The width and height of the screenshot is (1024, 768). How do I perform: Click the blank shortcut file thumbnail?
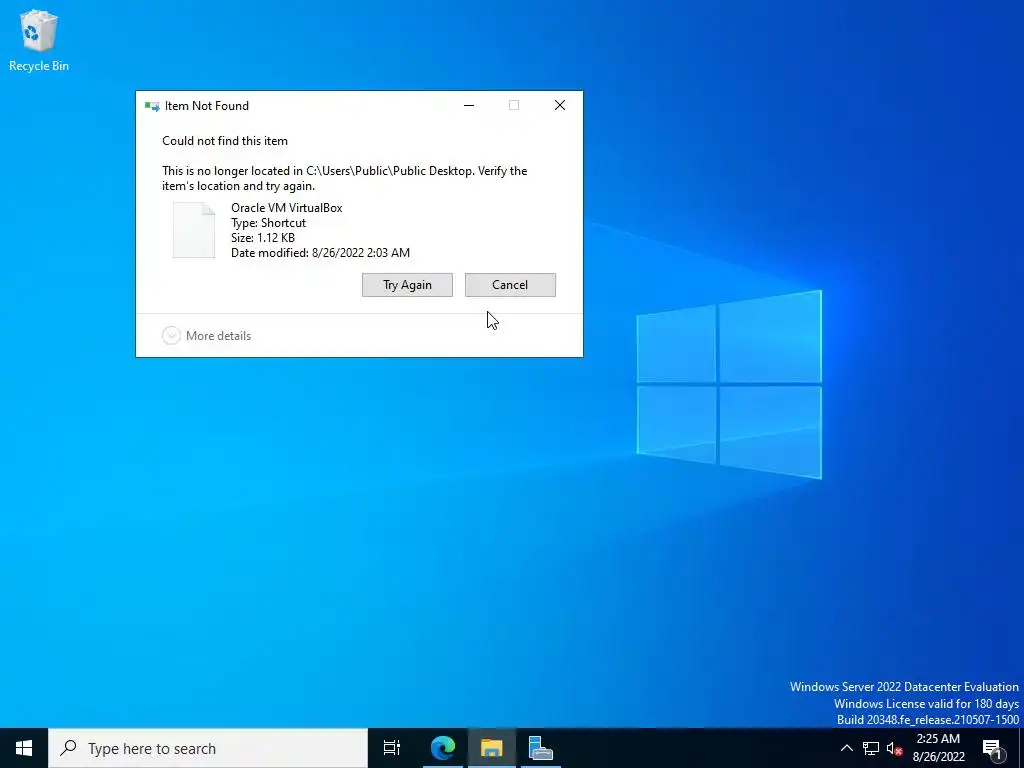(x=194, y=230)
